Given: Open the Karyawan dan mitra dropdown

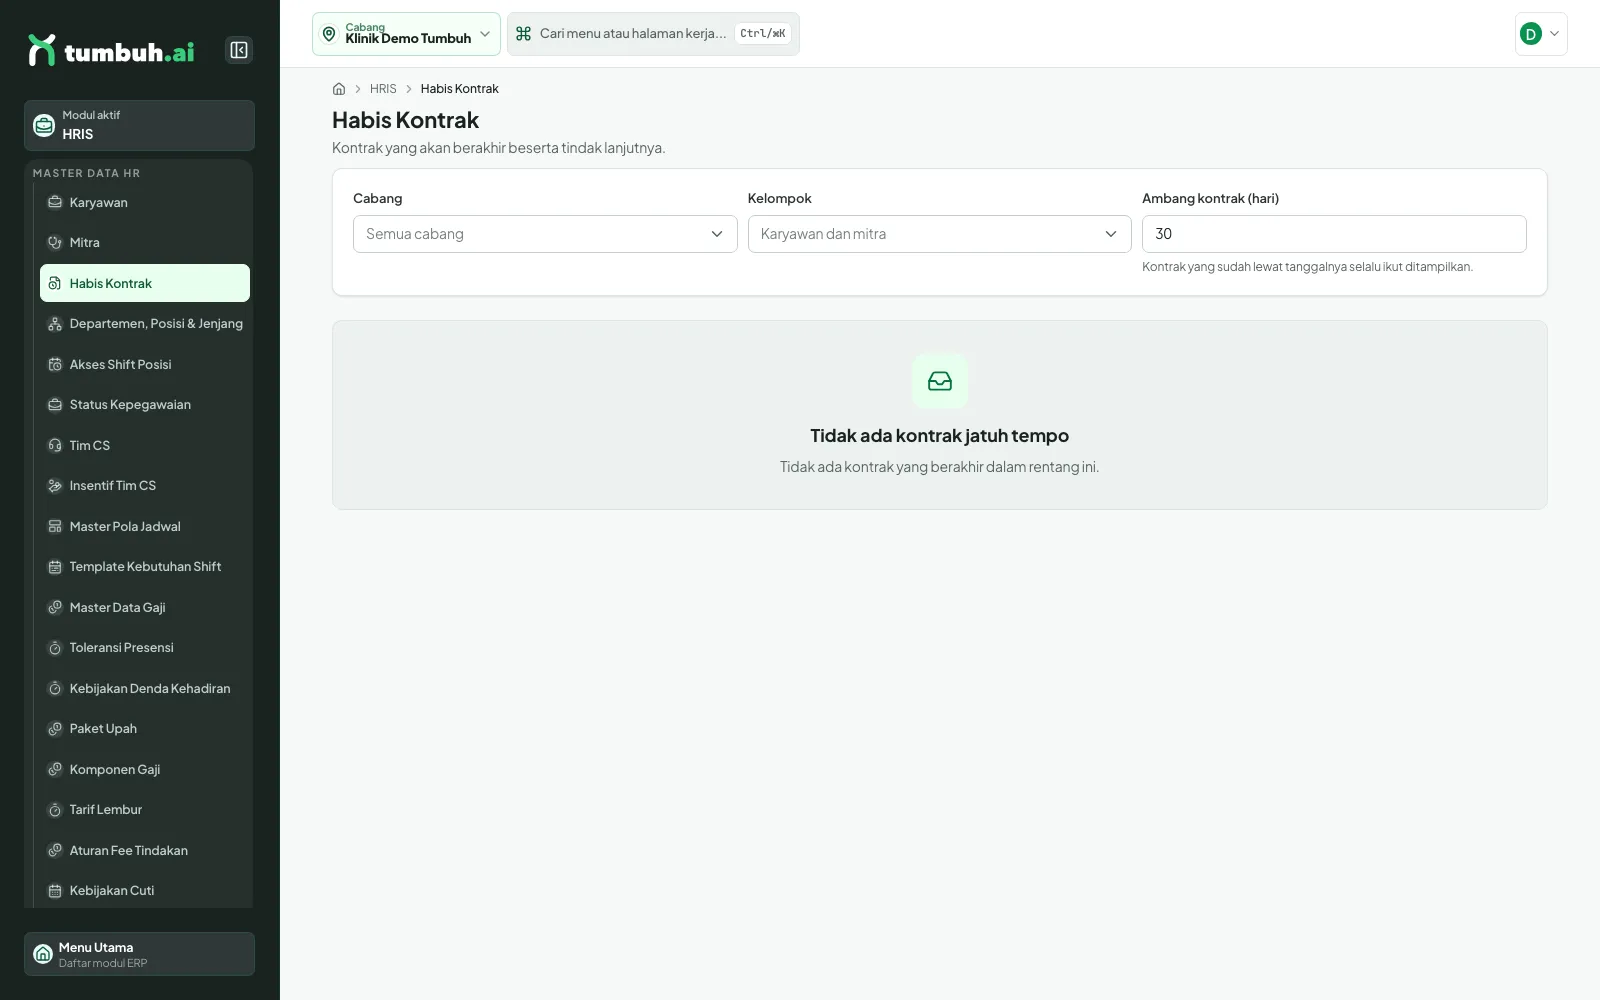Looking at the screenshot, I should 940,234.
